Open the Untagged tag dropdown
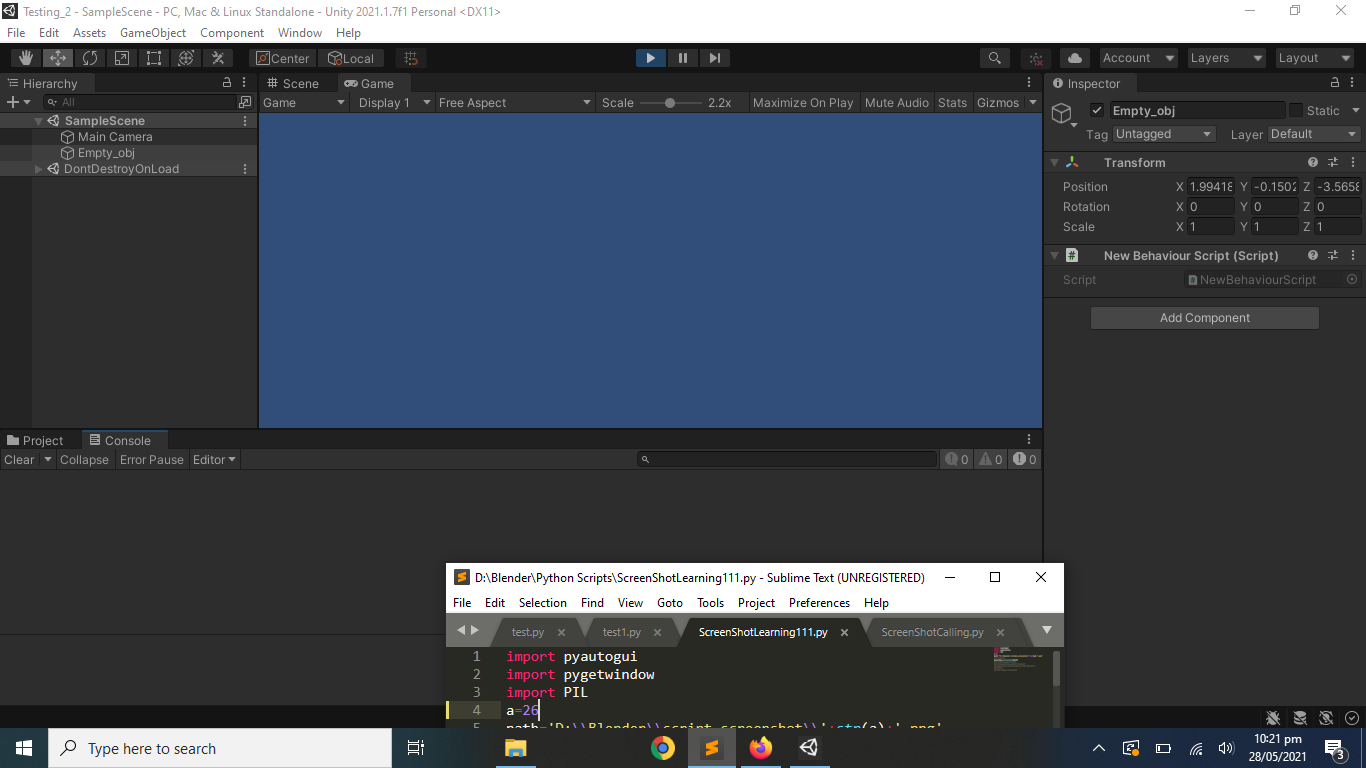 [1164, 134]
